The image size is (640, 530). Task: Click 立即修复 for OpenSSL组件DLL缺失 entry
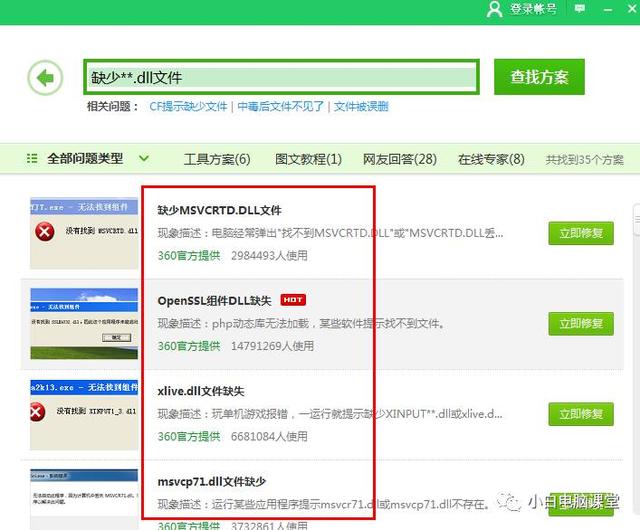click(581, 324)
